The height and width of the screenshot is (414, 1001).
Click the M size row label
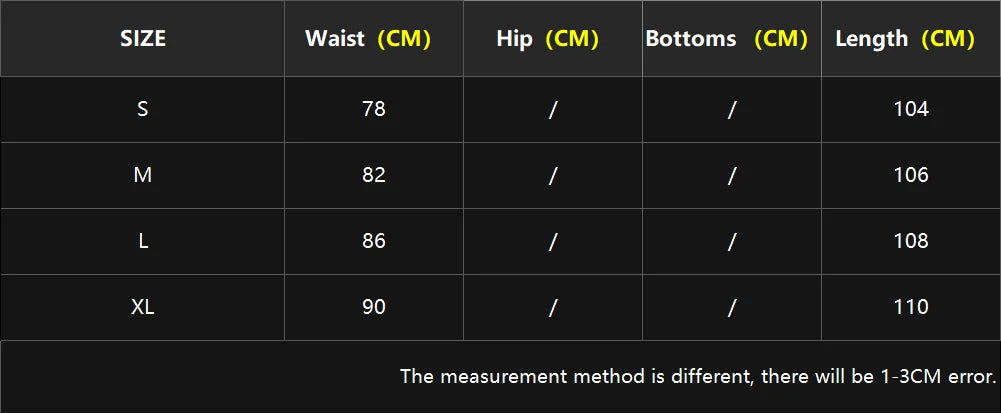click(143, 175)
